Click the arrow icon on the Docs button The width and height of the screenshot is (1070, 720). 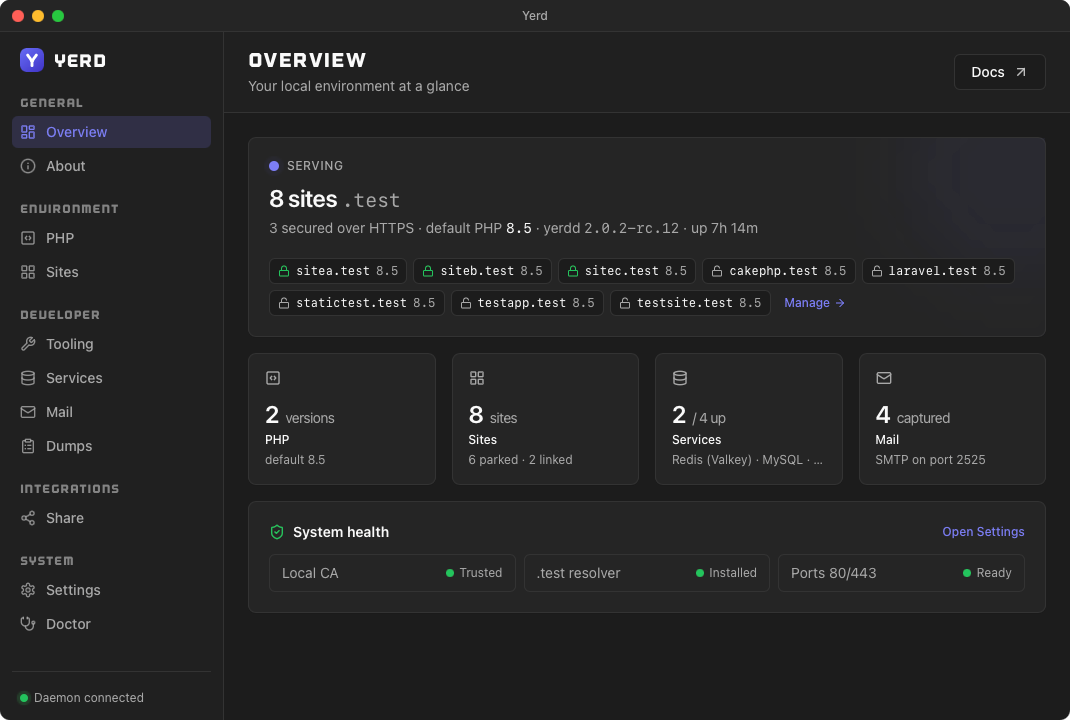[x=1021, y=72]
